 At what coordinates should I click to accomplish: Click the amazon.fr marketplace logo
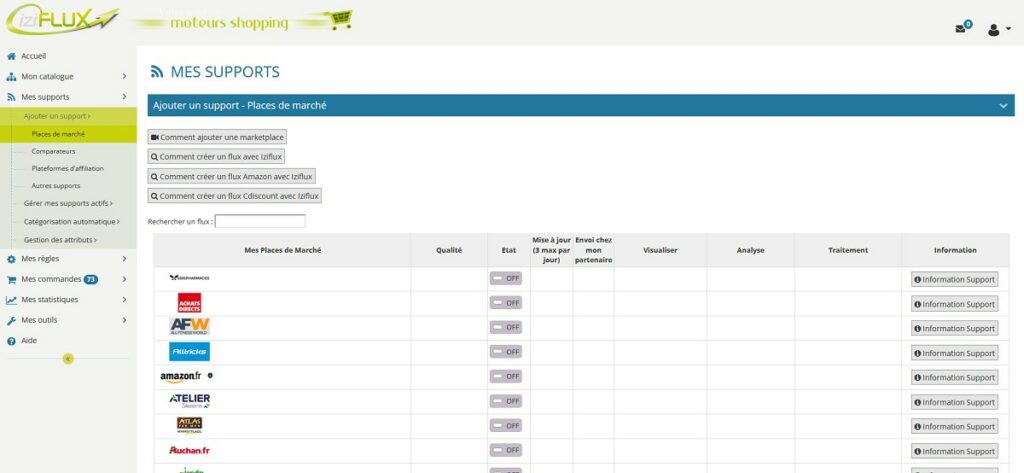tap(181, 377)
